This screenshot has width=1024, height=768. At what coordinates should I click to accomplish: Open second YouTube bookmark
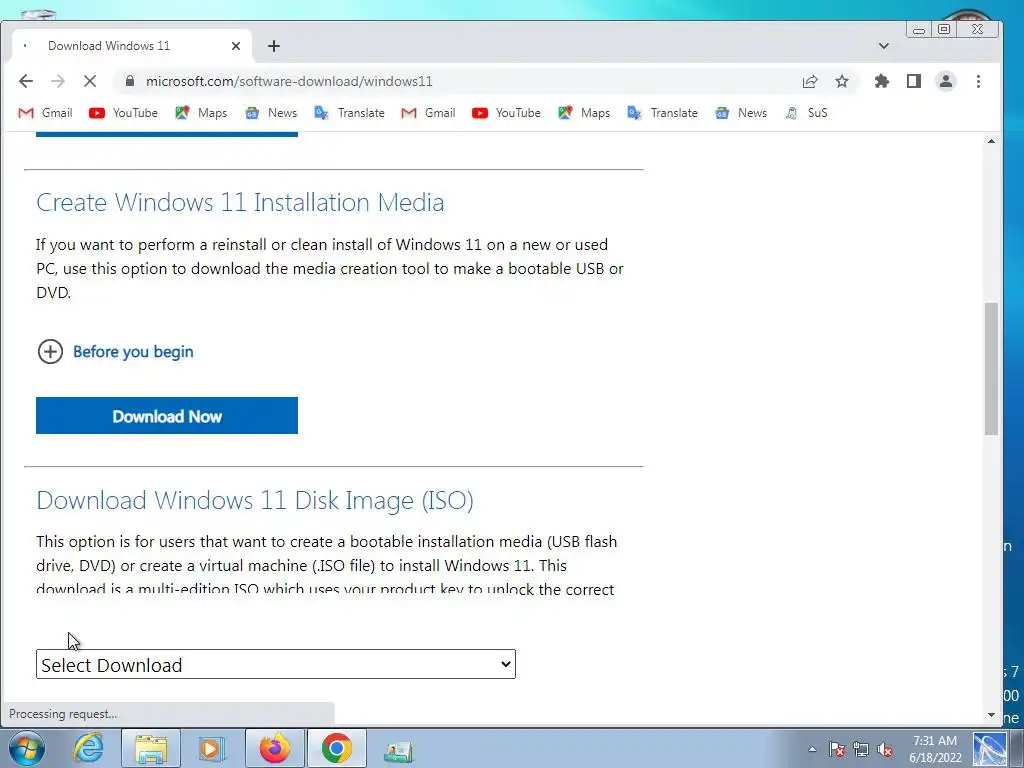506,113
